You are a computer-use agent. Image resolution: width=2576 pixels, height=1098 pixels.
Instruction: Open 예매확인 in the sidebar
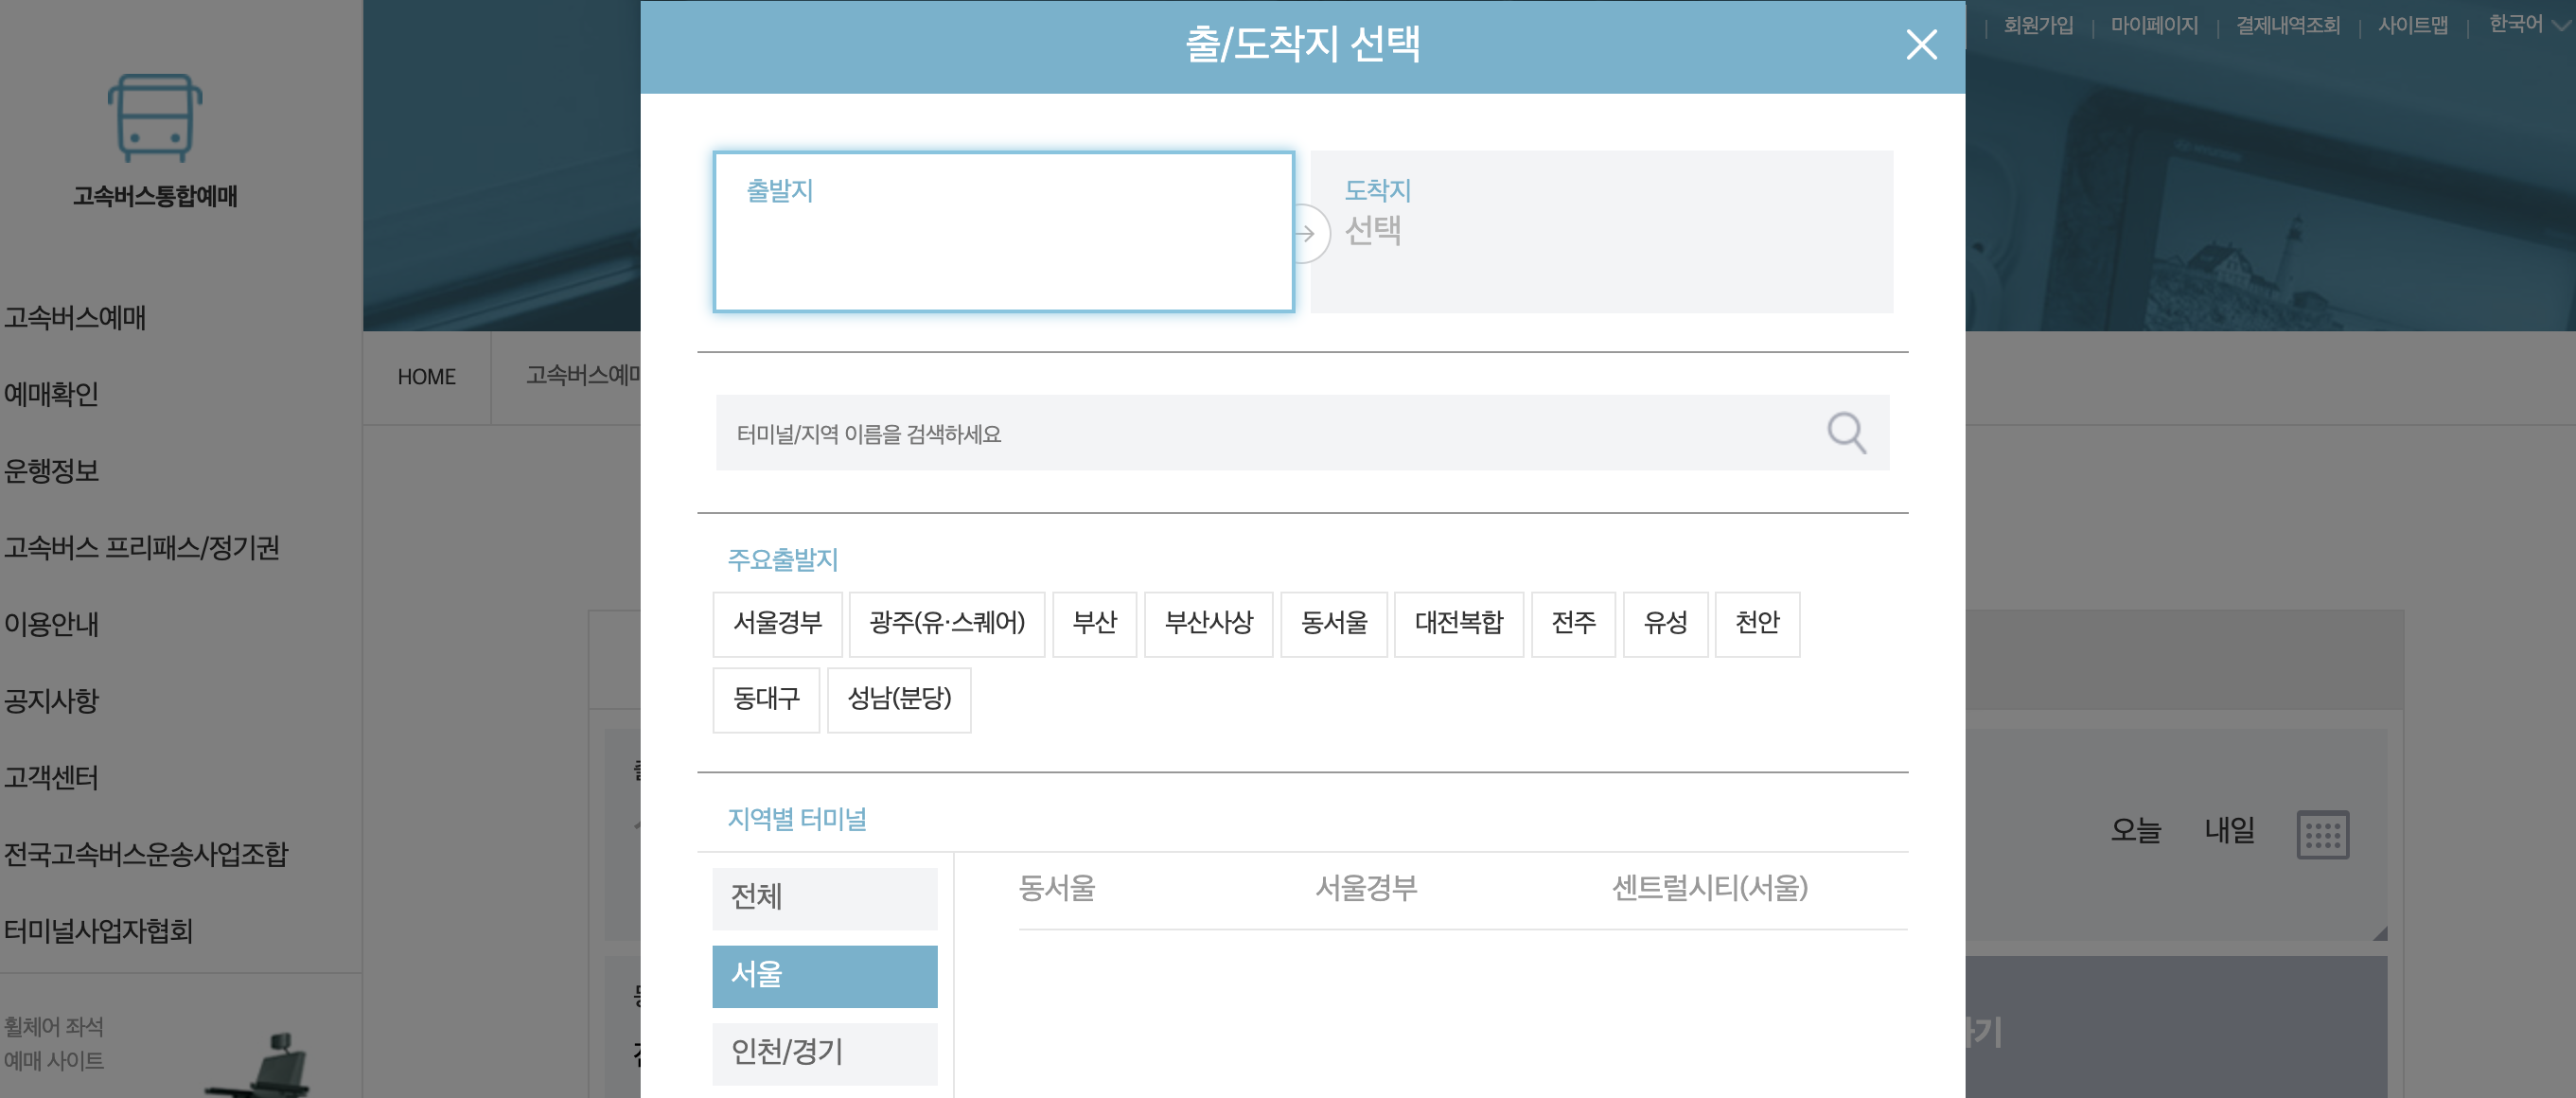[x=51, y=394]
